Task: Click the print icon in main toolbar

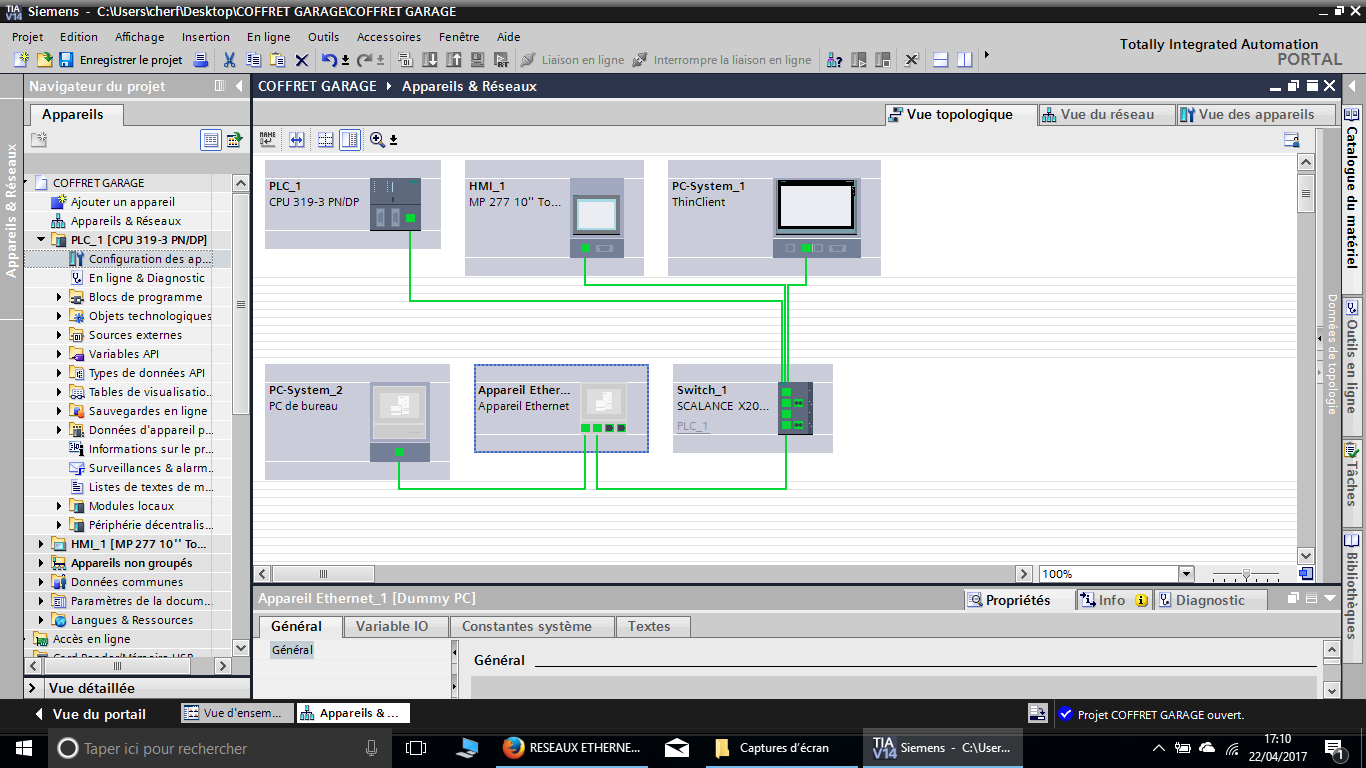Action: pos(200,60)
